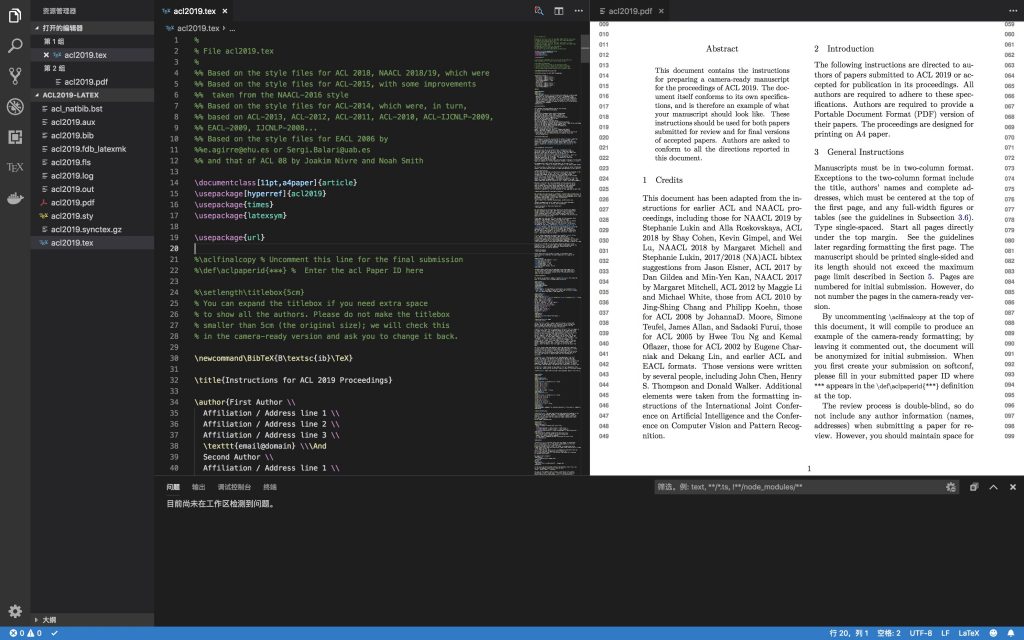Open the Extensions view in activity bar

(14, 136)
